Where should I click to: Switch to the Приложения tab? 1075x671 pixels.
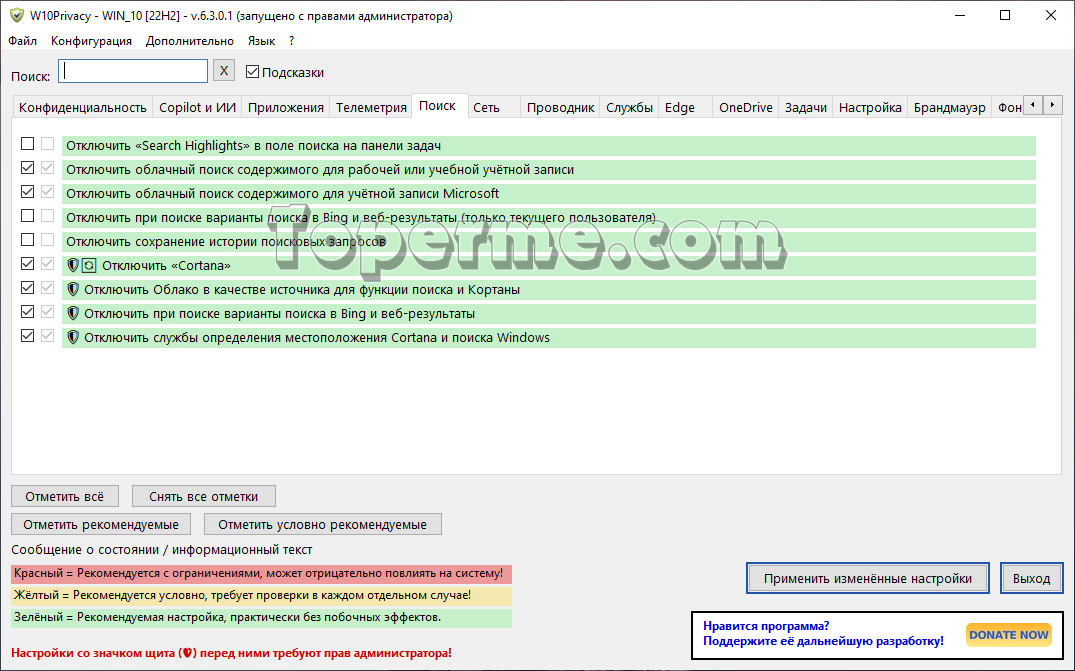(286, 108)
